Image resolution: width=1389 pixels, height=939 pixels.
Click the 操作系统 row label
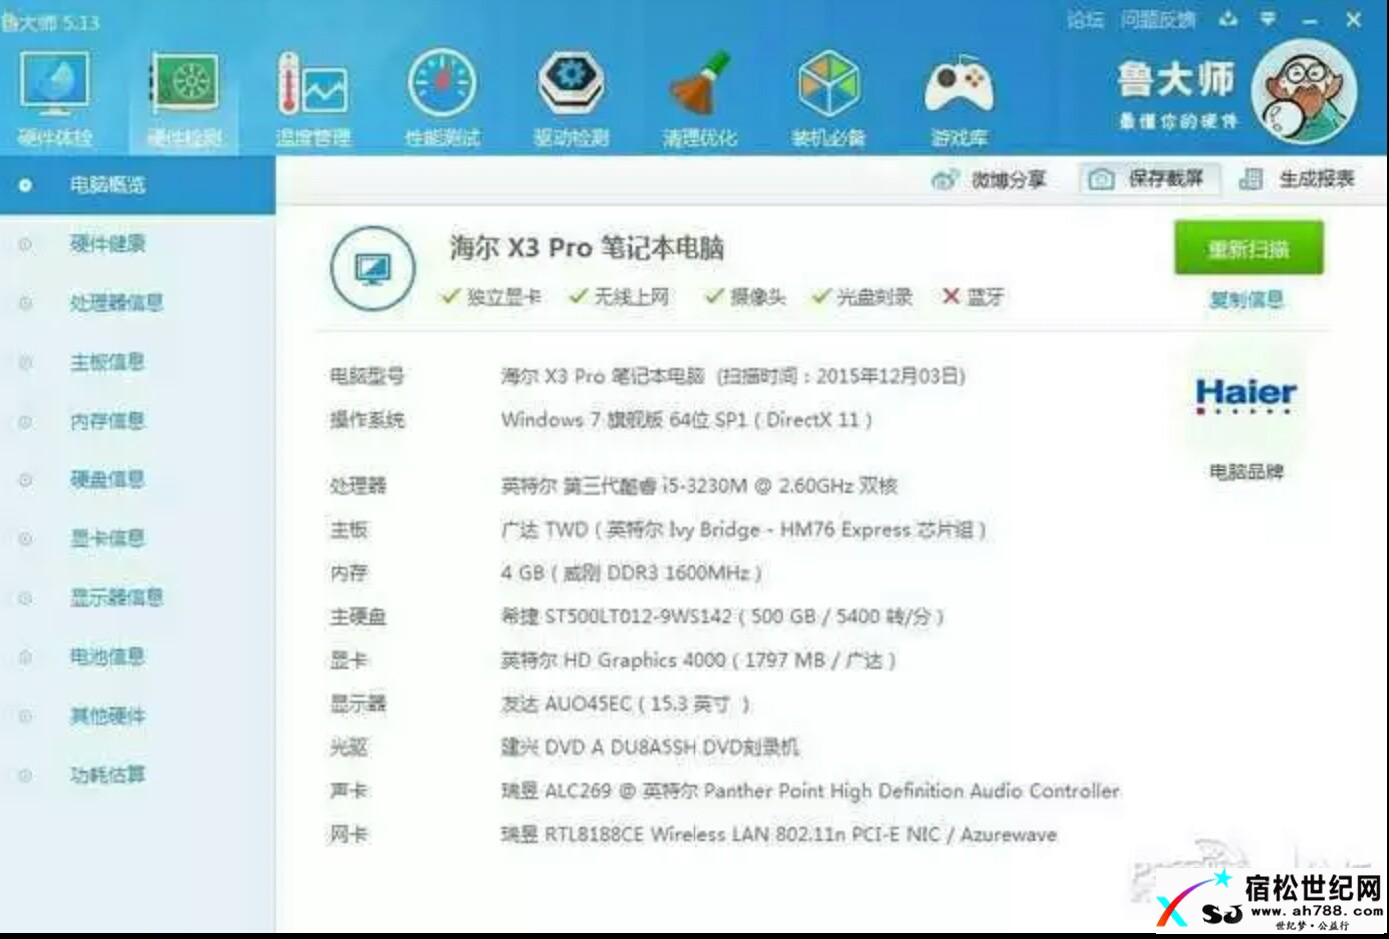[367, 420]
